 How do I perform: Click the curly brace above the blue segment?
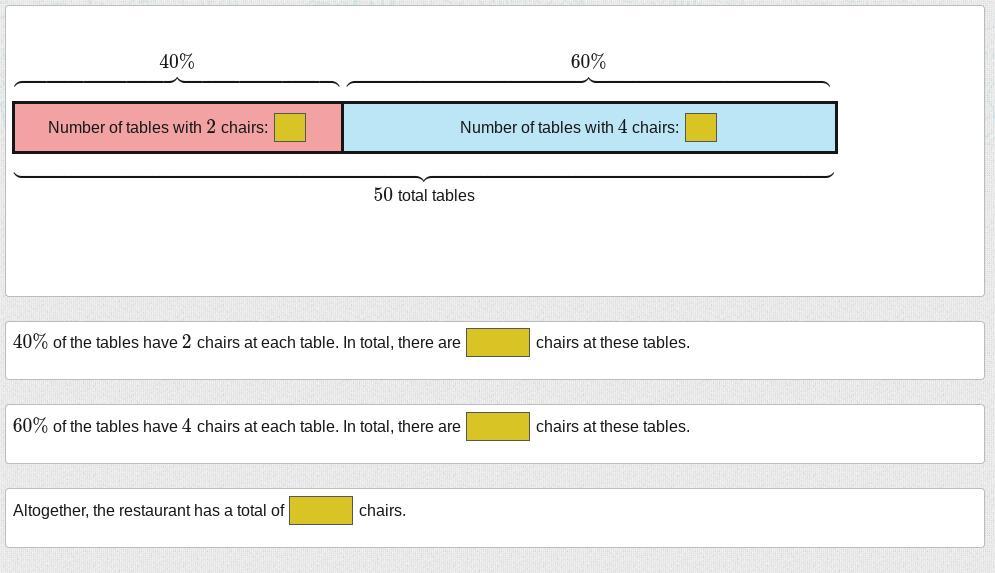(588, 82)
